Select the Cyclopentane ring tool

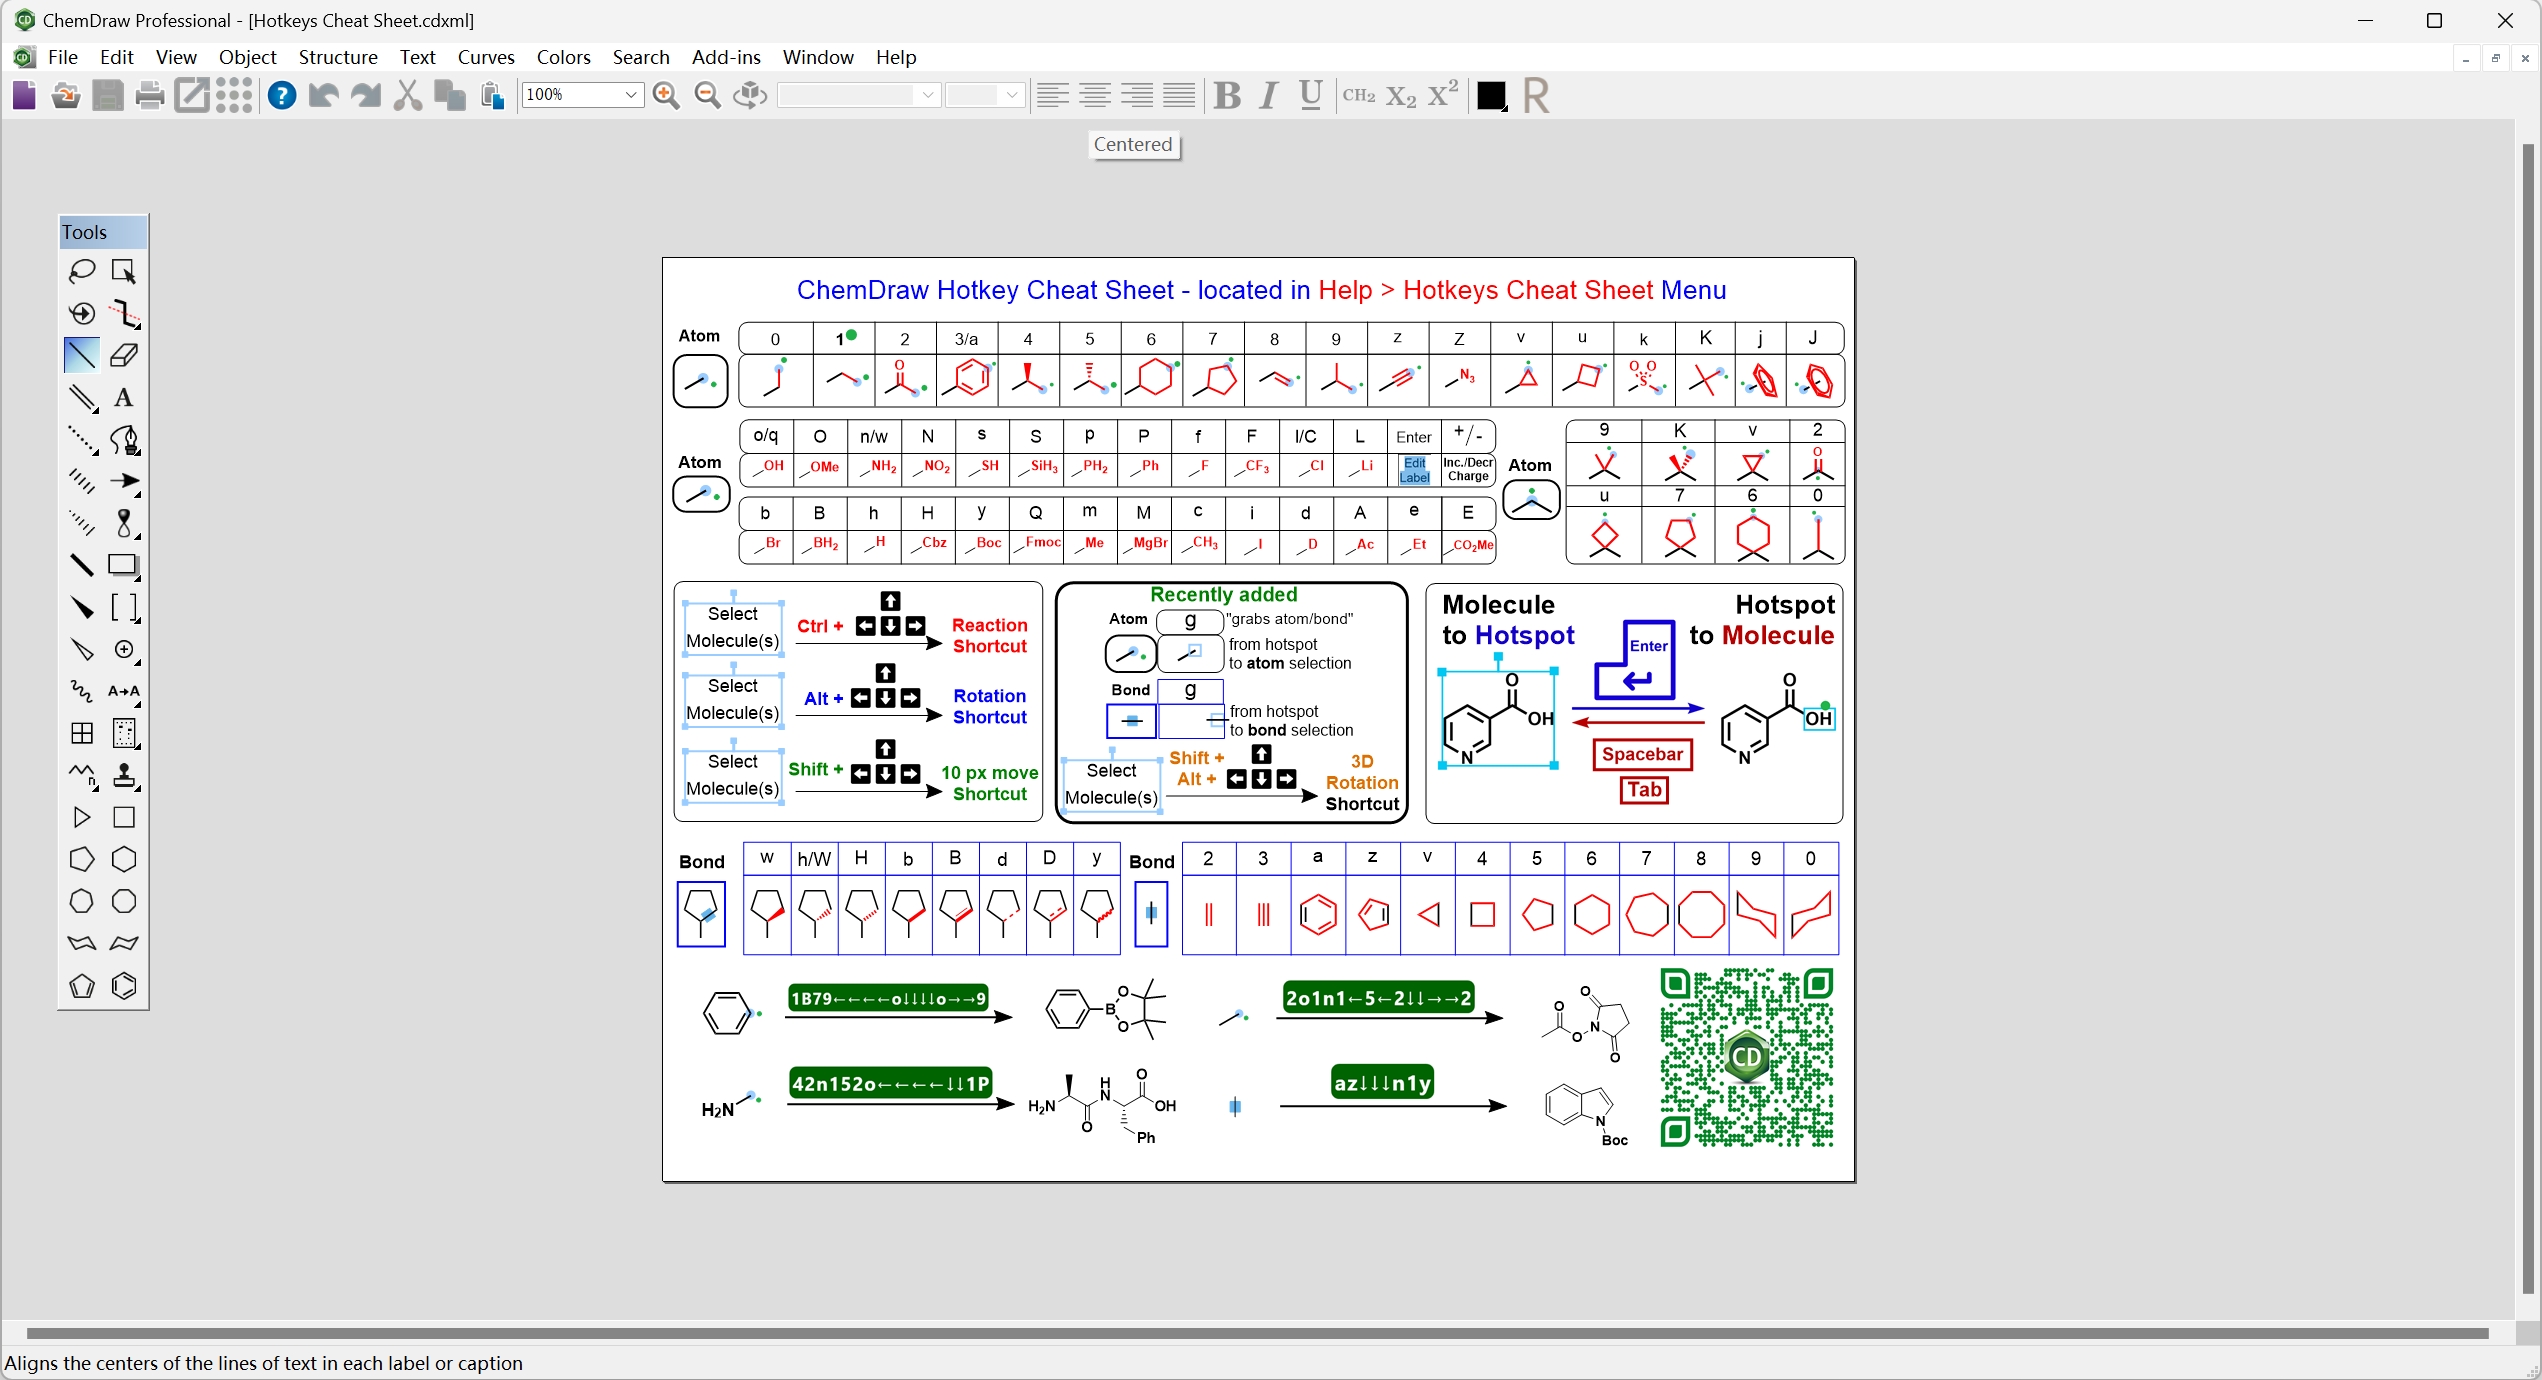pos(82,859)
